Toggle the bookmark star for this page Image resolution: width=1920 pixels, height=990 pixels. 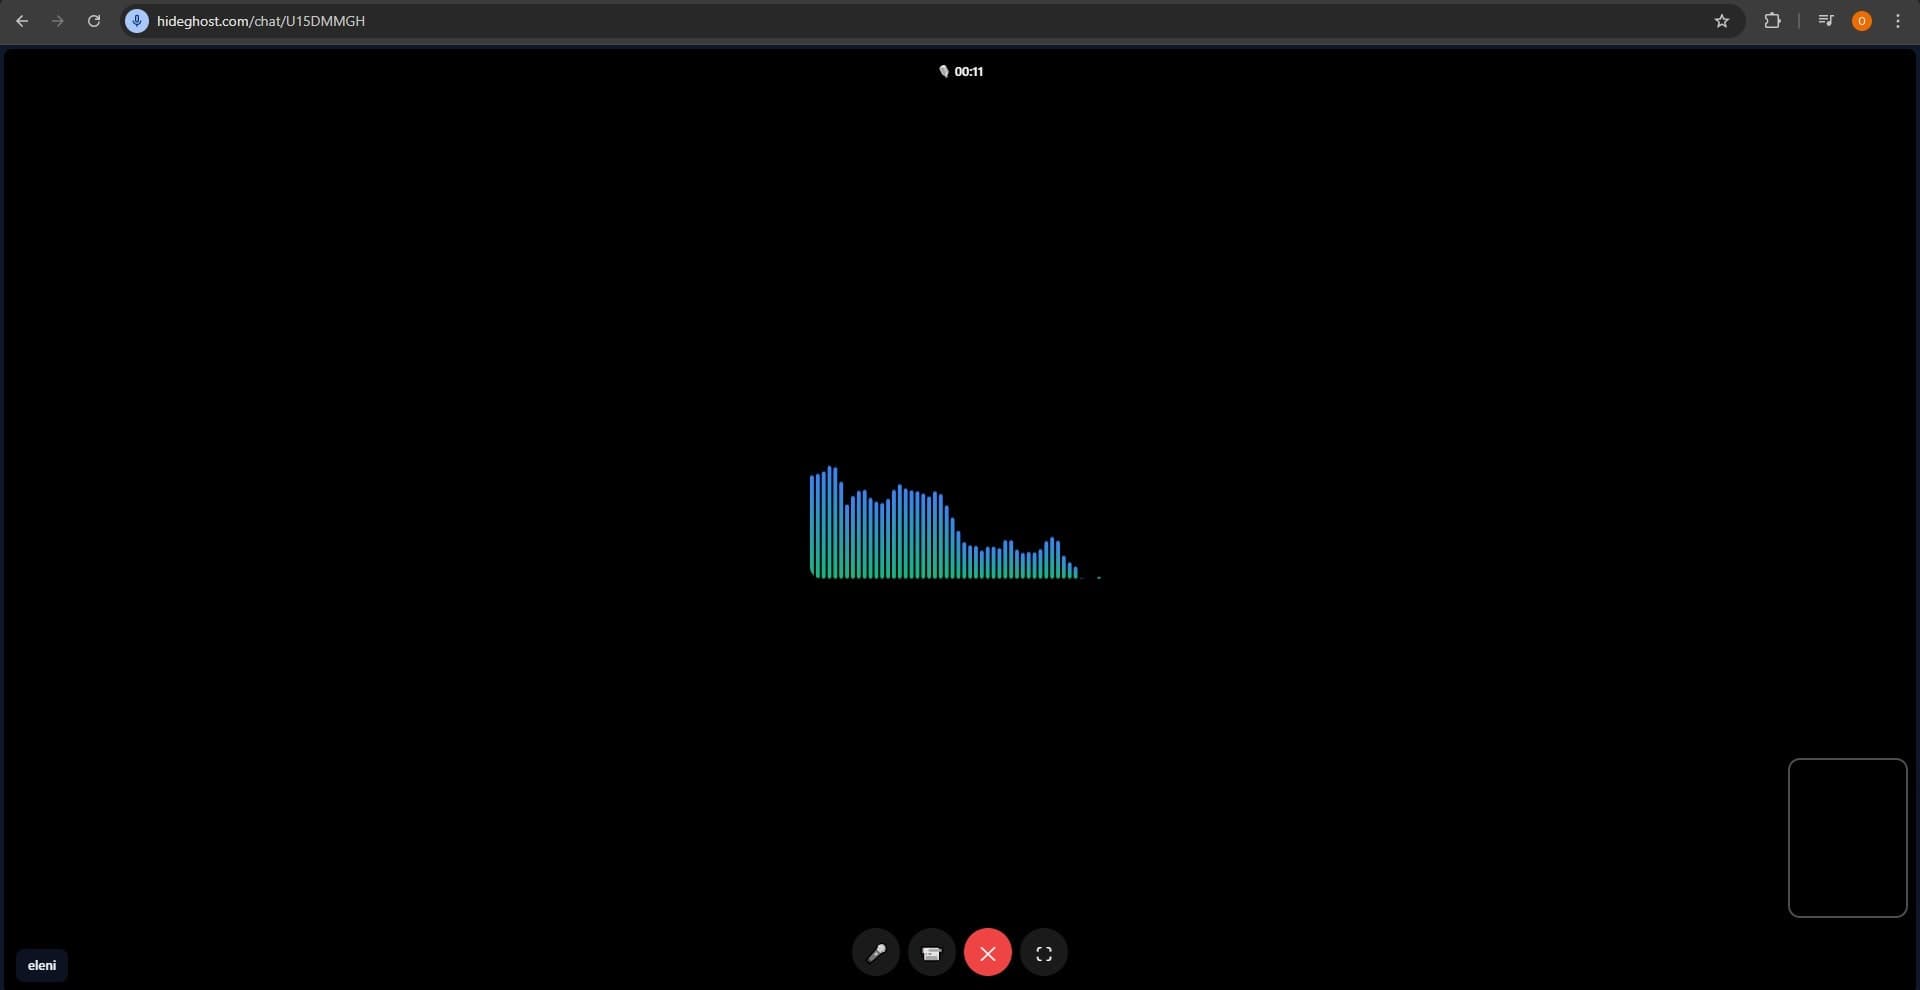point(1722,20)
